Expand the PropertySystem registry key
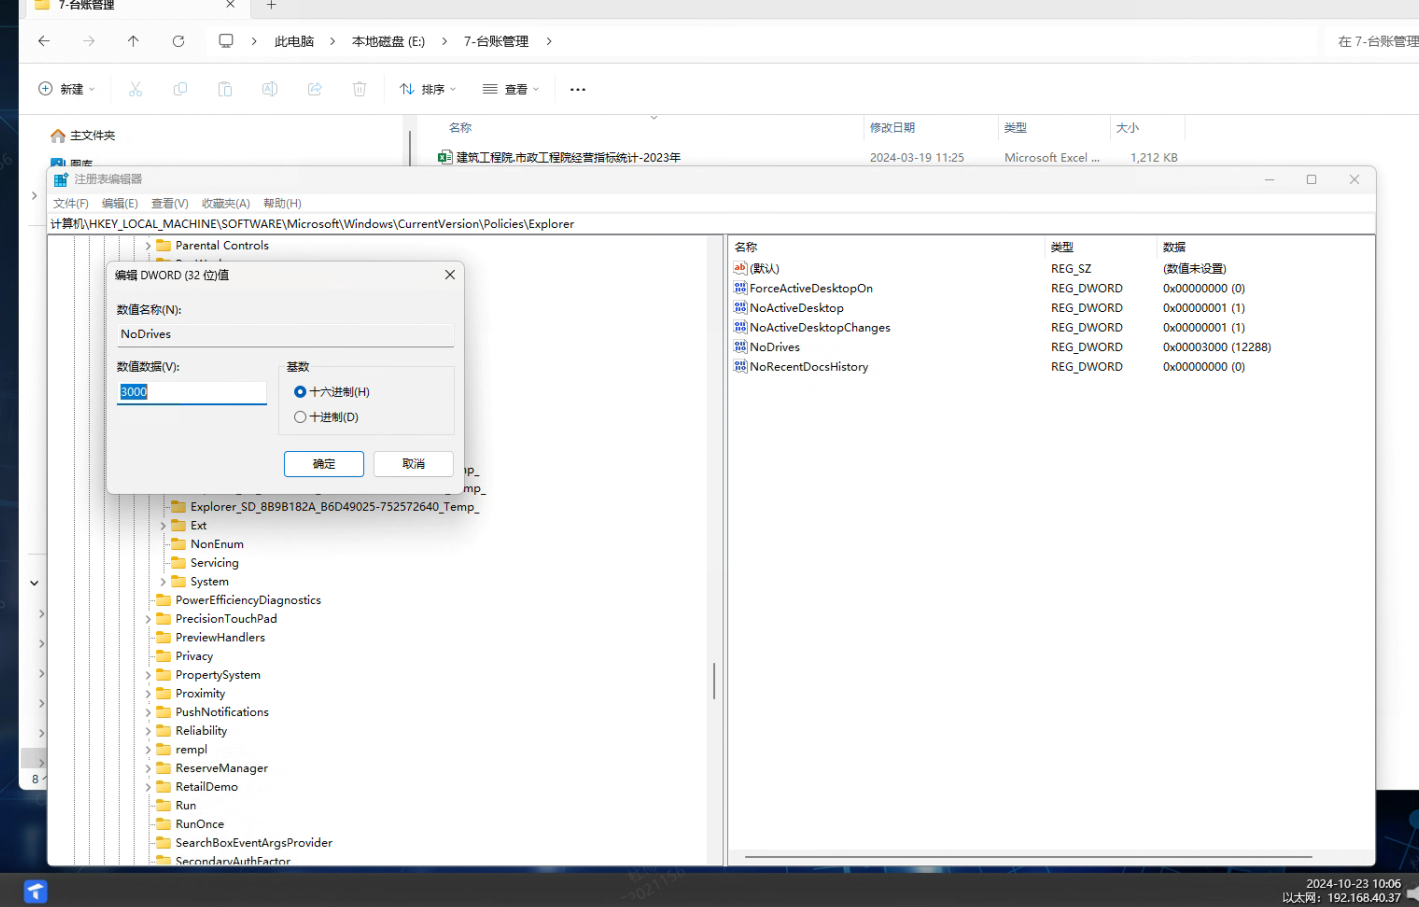1419x907 pixels. (x=148, y=675)
